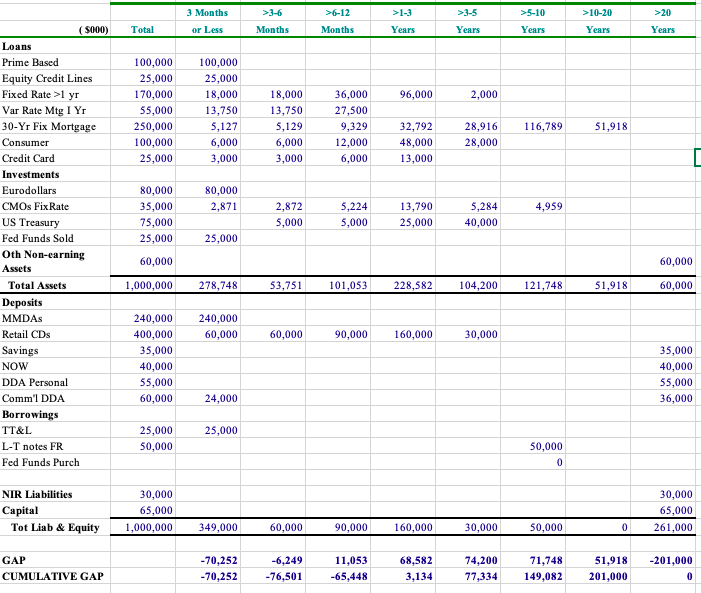Click the Eurodollars row label
The image size is (701, 593).
click(29, 191)
